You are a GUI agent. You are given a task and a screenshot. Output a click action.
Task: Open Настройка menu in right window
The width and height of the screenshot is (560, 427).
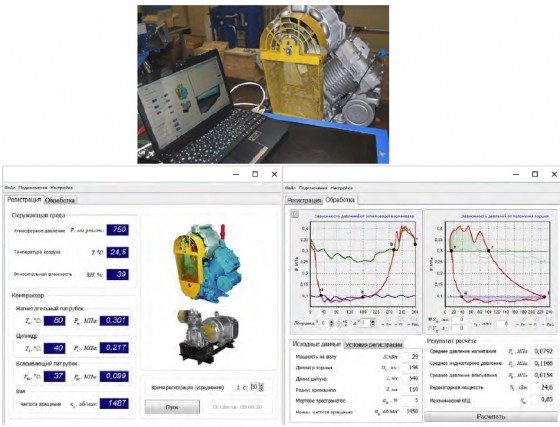(341, 187)
